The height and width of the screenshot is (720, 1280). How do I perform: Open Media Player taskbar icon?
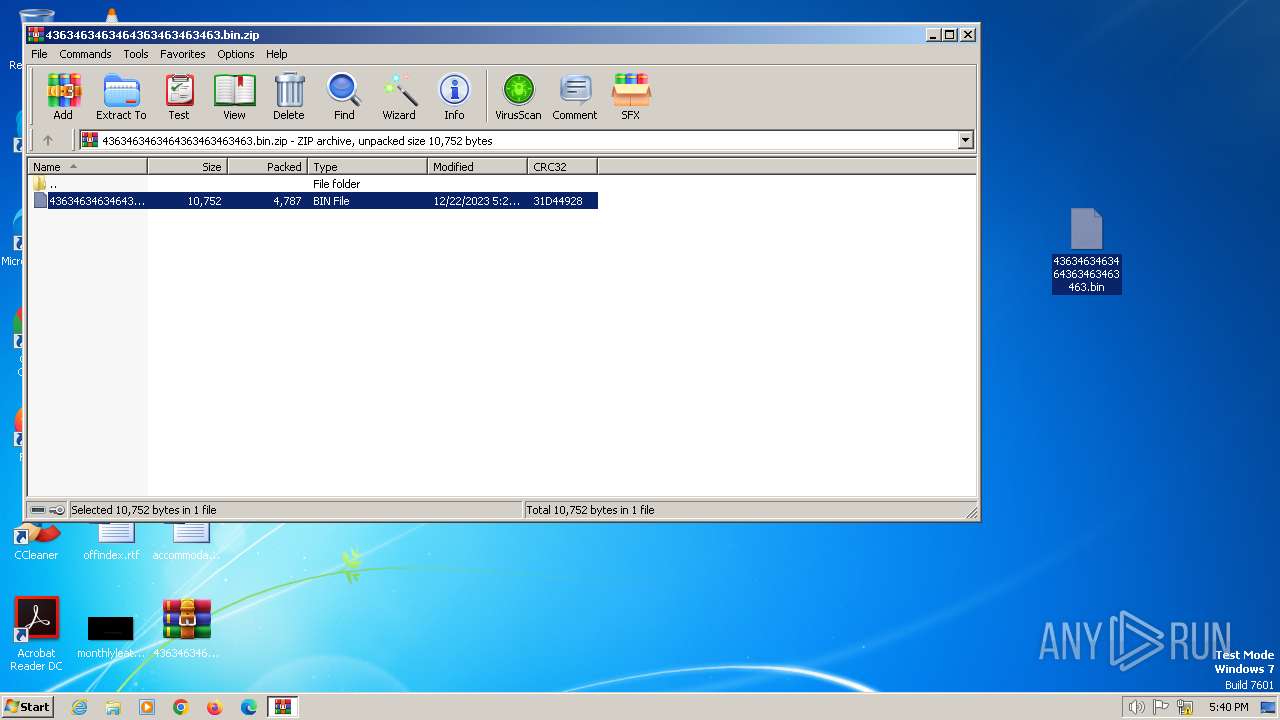point(147,707)
